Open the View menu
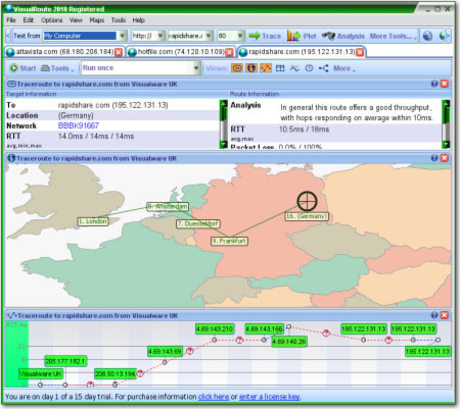Screen dimensions: 460x409 (76, 20)
